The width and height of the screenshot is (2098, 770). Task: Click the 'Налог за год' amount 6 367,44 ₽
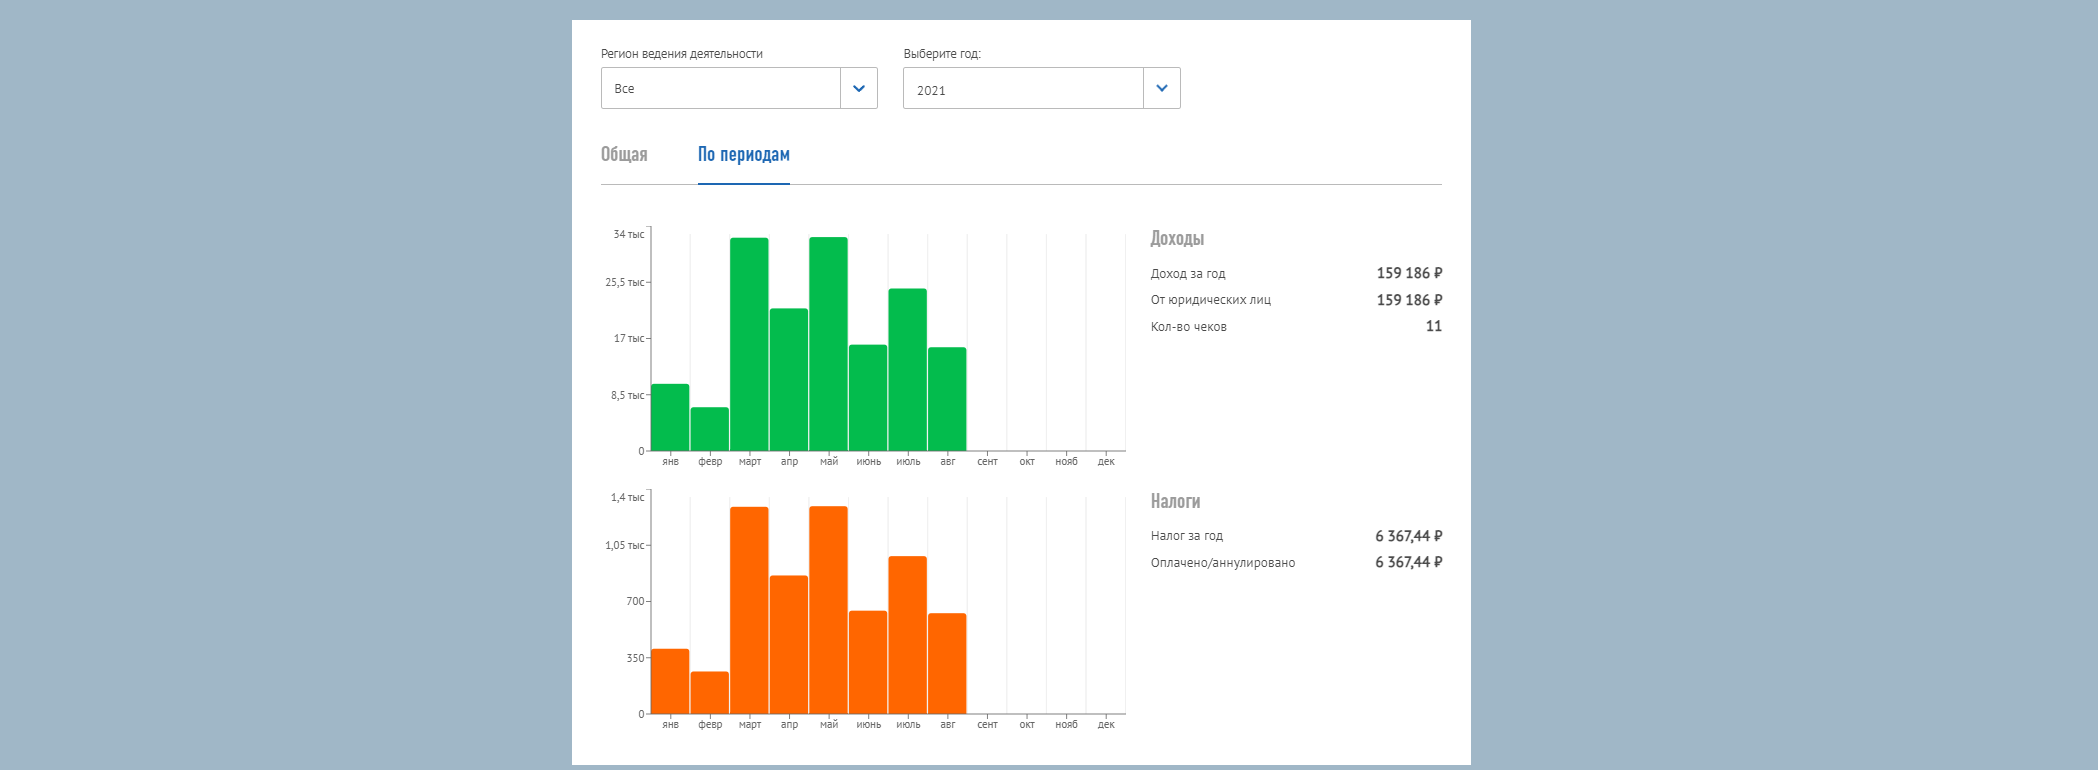click(1407, 536)
